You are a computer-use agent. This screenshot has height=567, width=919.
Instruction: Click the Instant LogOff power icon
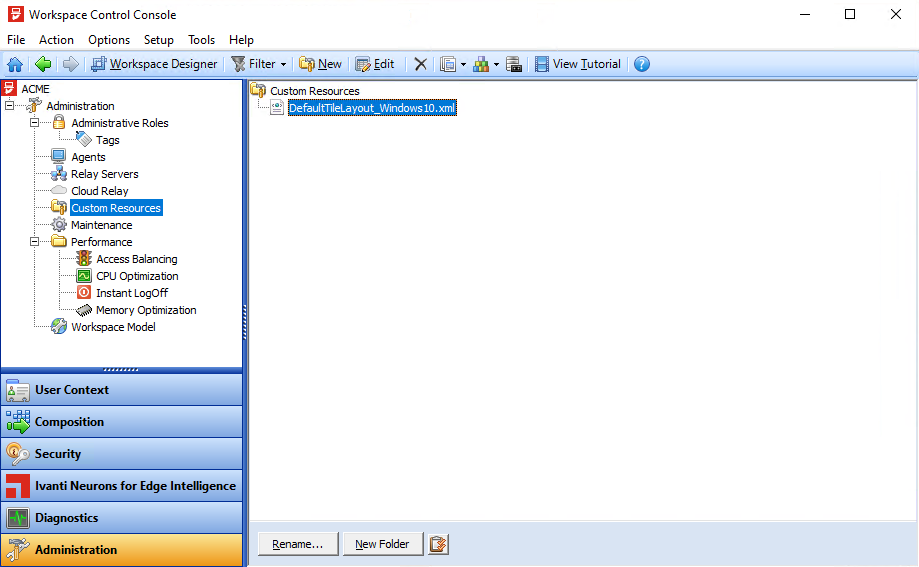pos(84,293)
